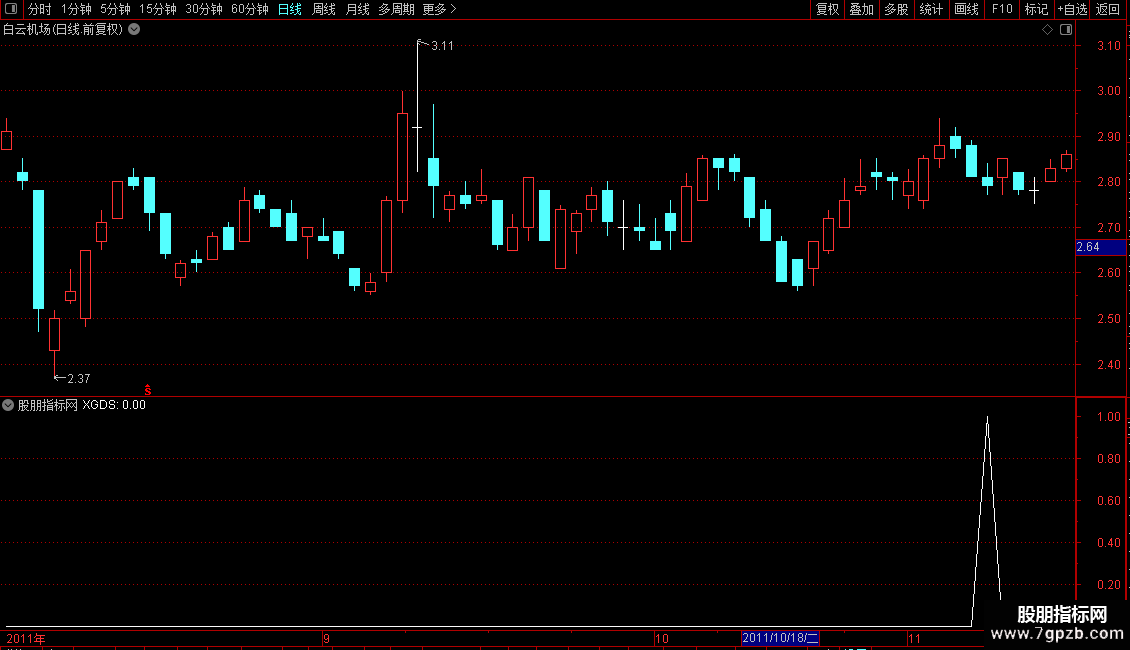Click the 2011年 label on time axis
Image resolution: width=1130 pixels, height=650 pixels.
click(x=26, y=638)
